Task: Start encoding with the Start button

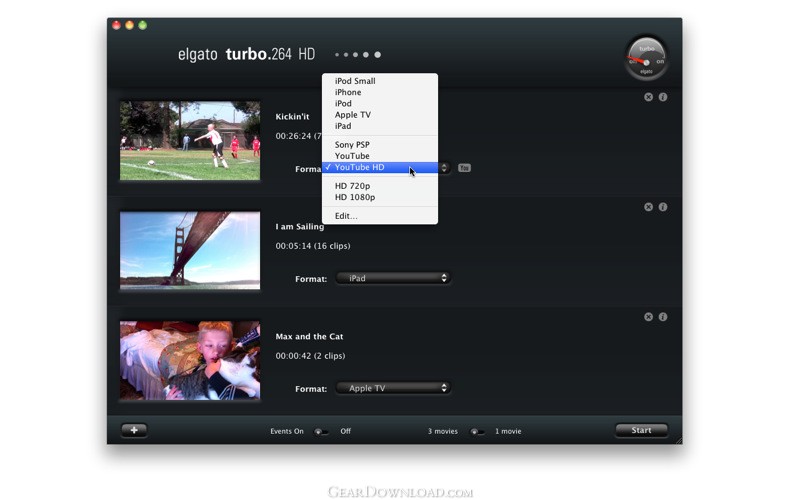Action: point(641,430)
